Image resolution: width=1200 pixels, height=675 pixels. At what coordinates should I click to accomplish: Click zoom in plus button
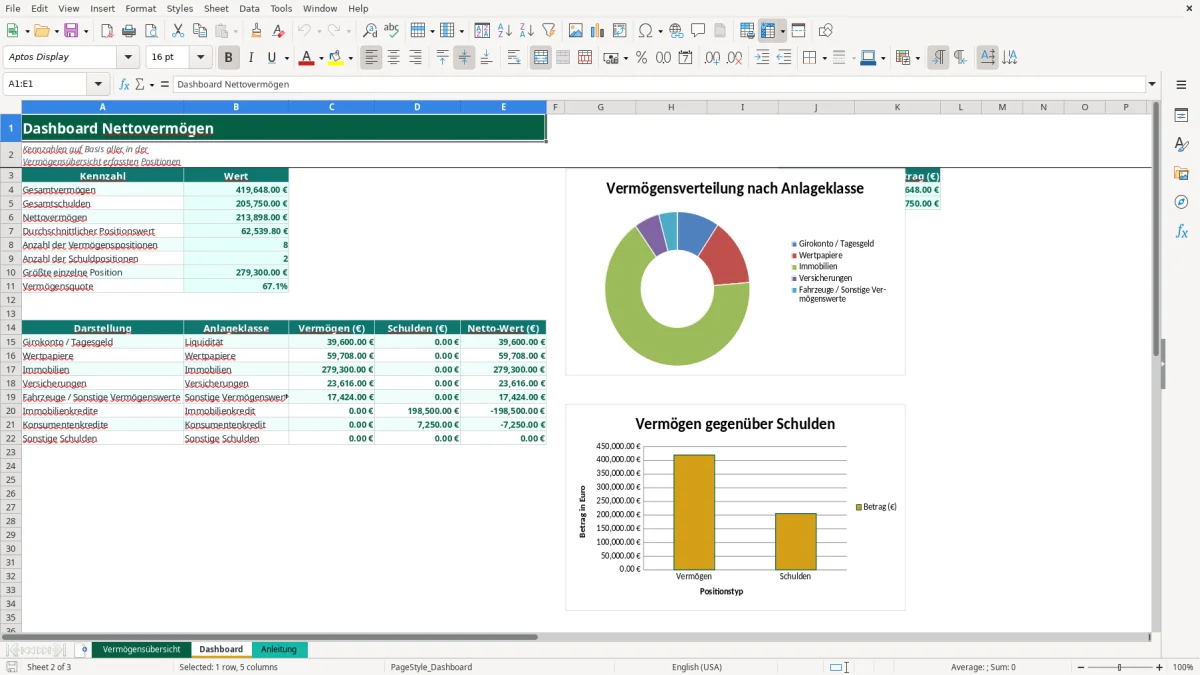[x=1160, y=667]
